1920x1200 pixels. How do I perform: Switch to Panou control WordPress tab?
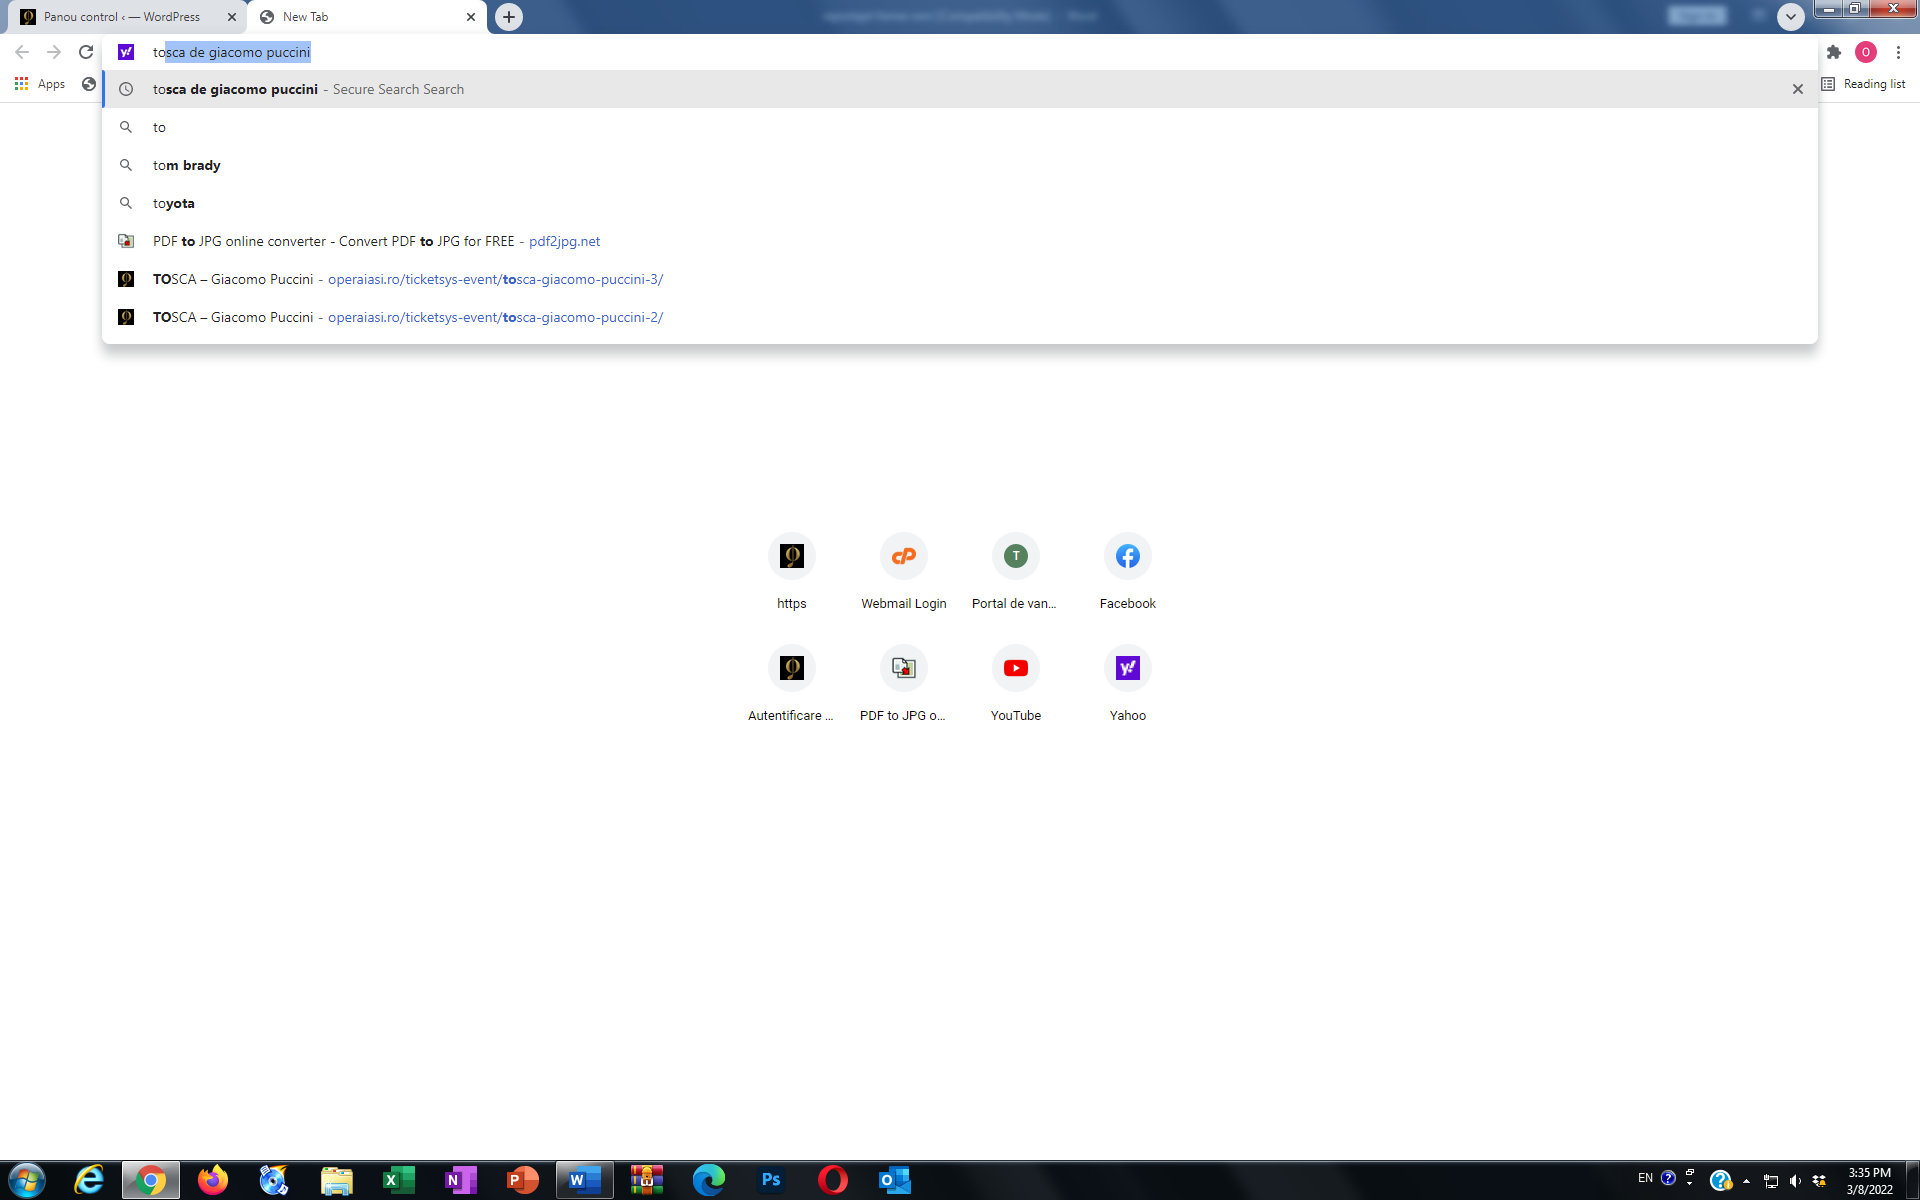(x=122, y=17)
